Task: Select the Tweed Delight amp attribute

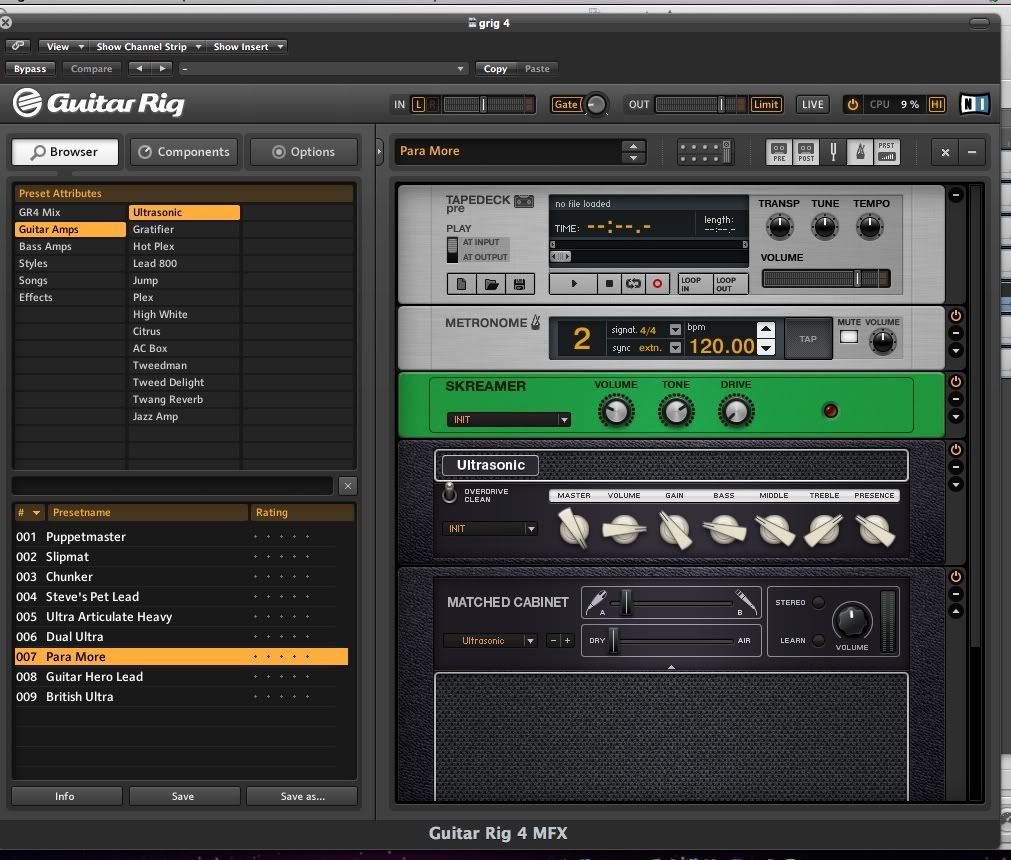Action: tap(184, 382)
